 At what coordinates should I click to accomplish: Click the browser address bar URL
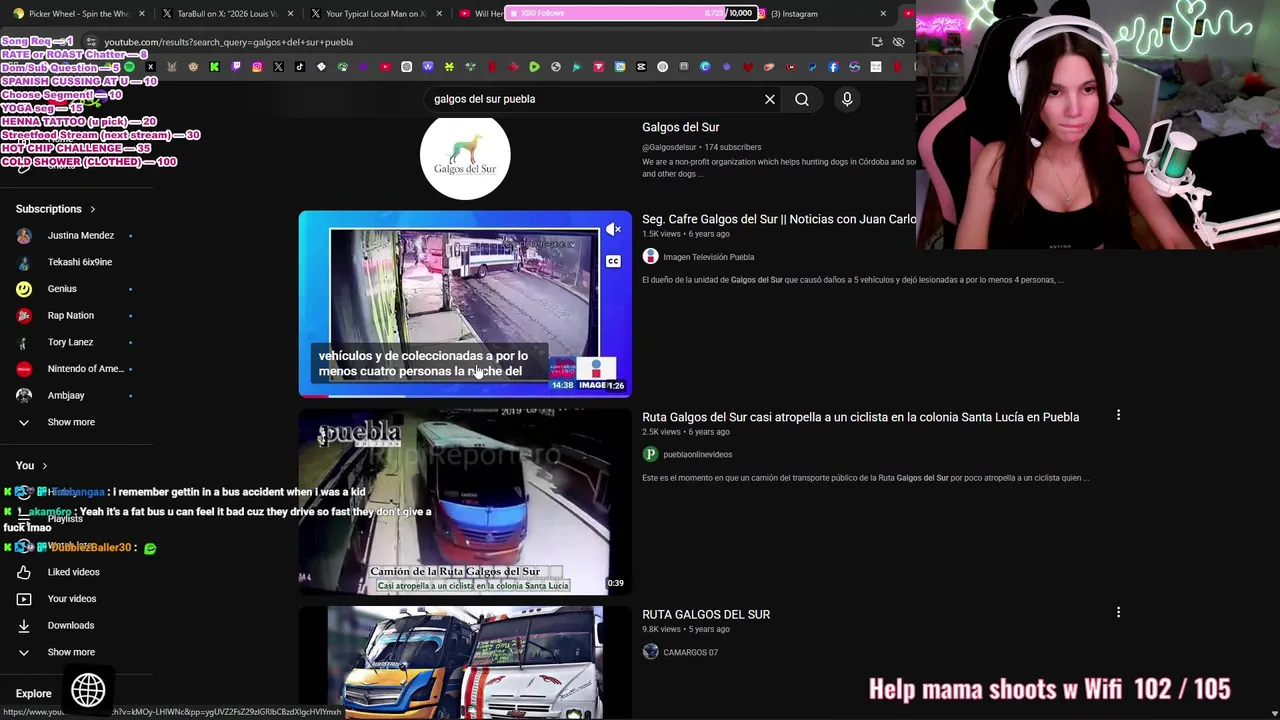(x=228, y=42)
